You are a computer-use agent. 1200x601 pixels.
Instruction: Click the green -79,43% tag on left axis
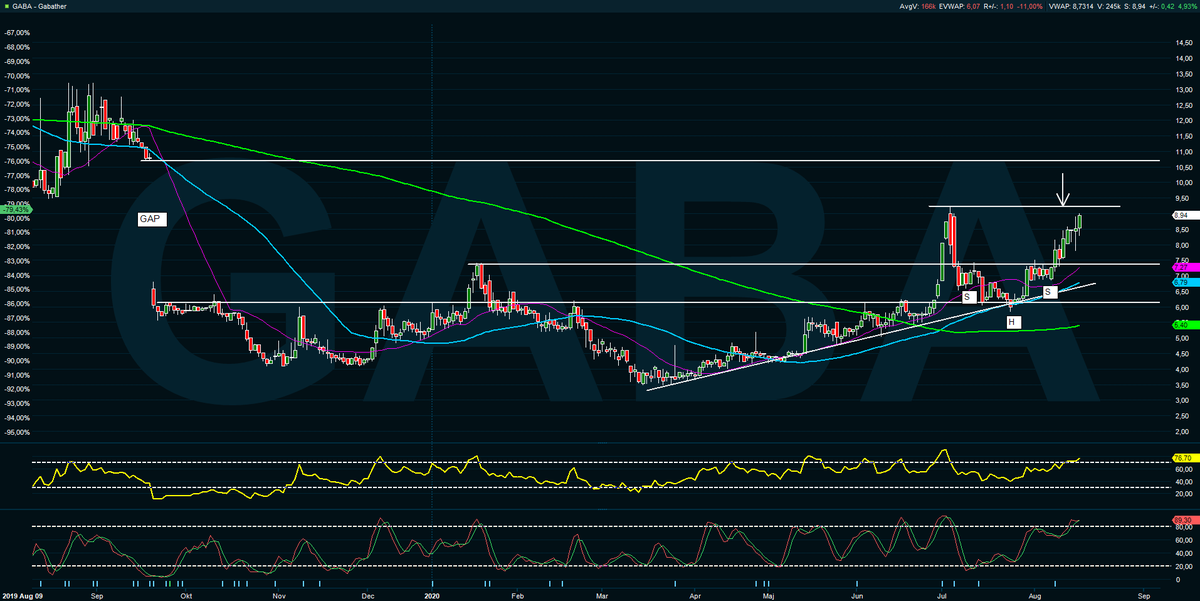point(16,209)
